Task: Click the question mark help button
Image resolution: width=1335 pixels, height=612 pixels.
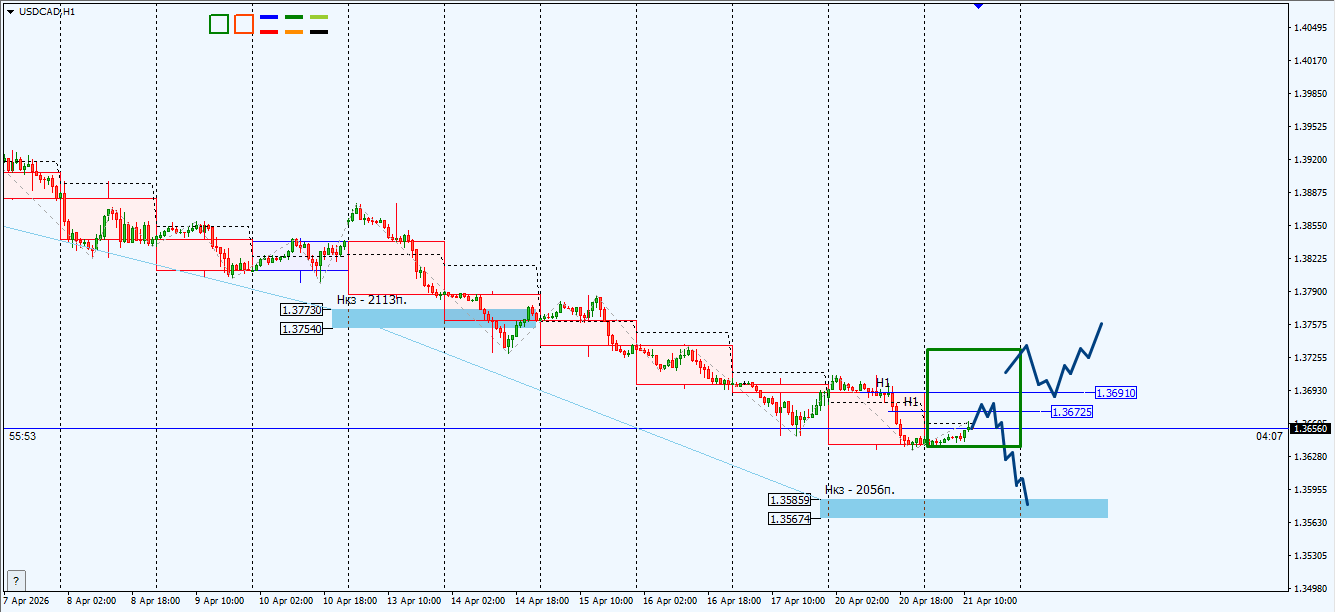Action: [x=16, y=581]
